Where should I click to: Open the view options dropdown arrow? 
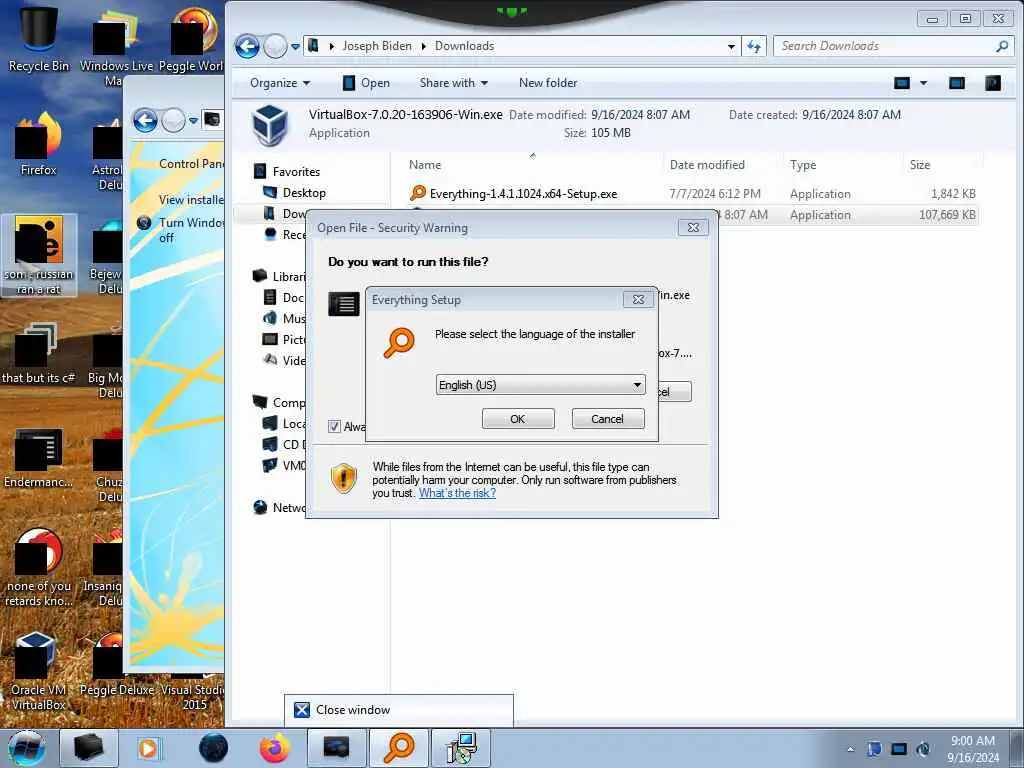(x=923, y=83)
